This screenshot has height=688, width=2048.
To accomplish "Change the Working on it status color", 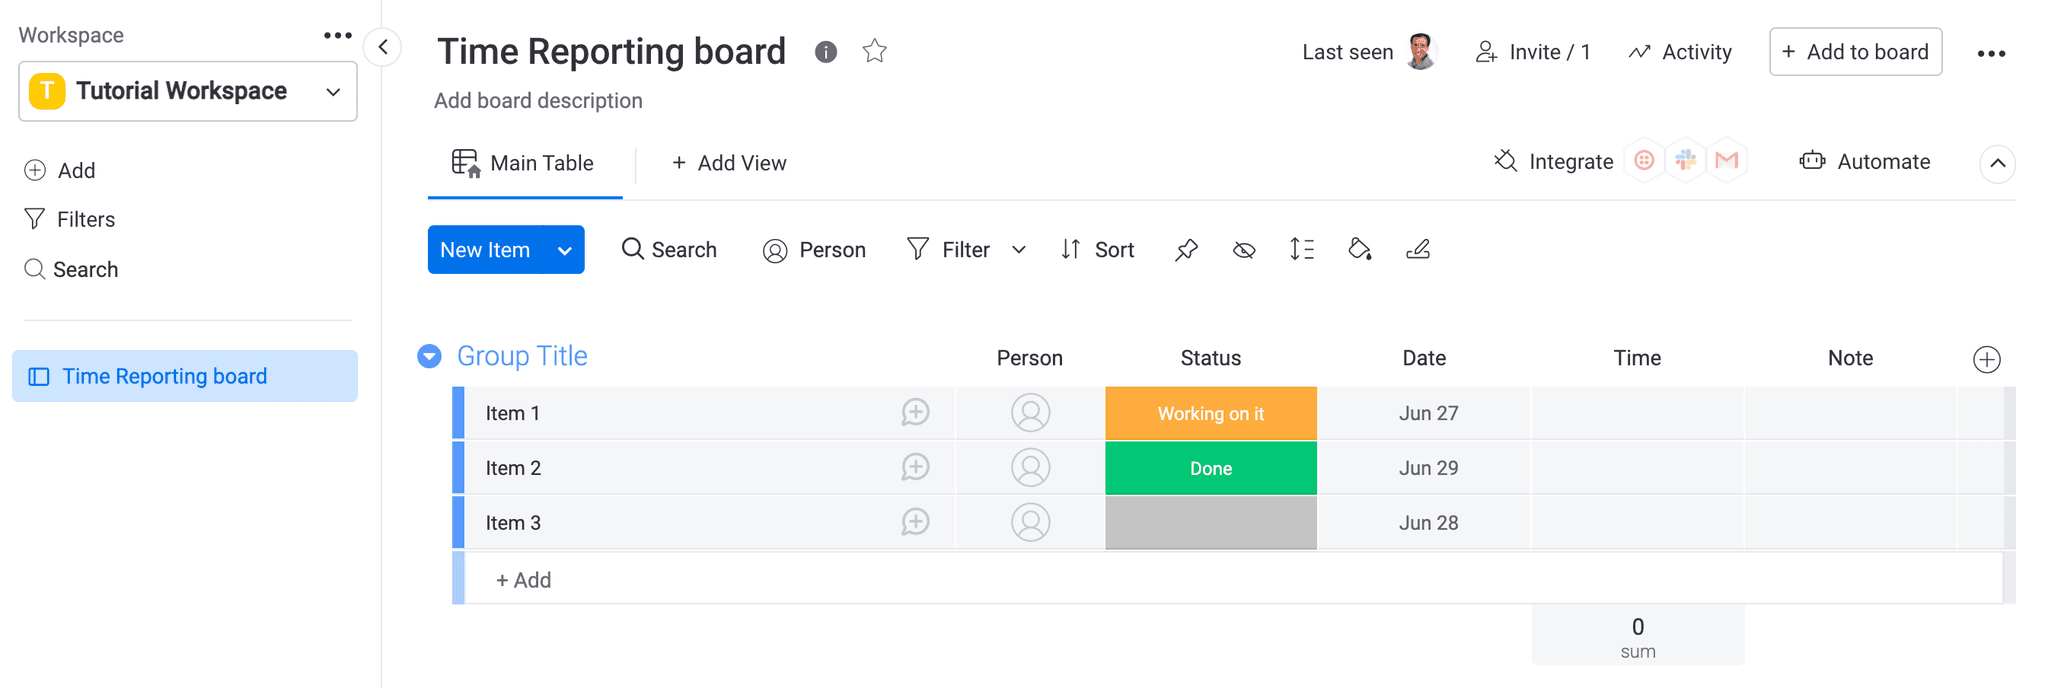I will [x=1210, y=412].
